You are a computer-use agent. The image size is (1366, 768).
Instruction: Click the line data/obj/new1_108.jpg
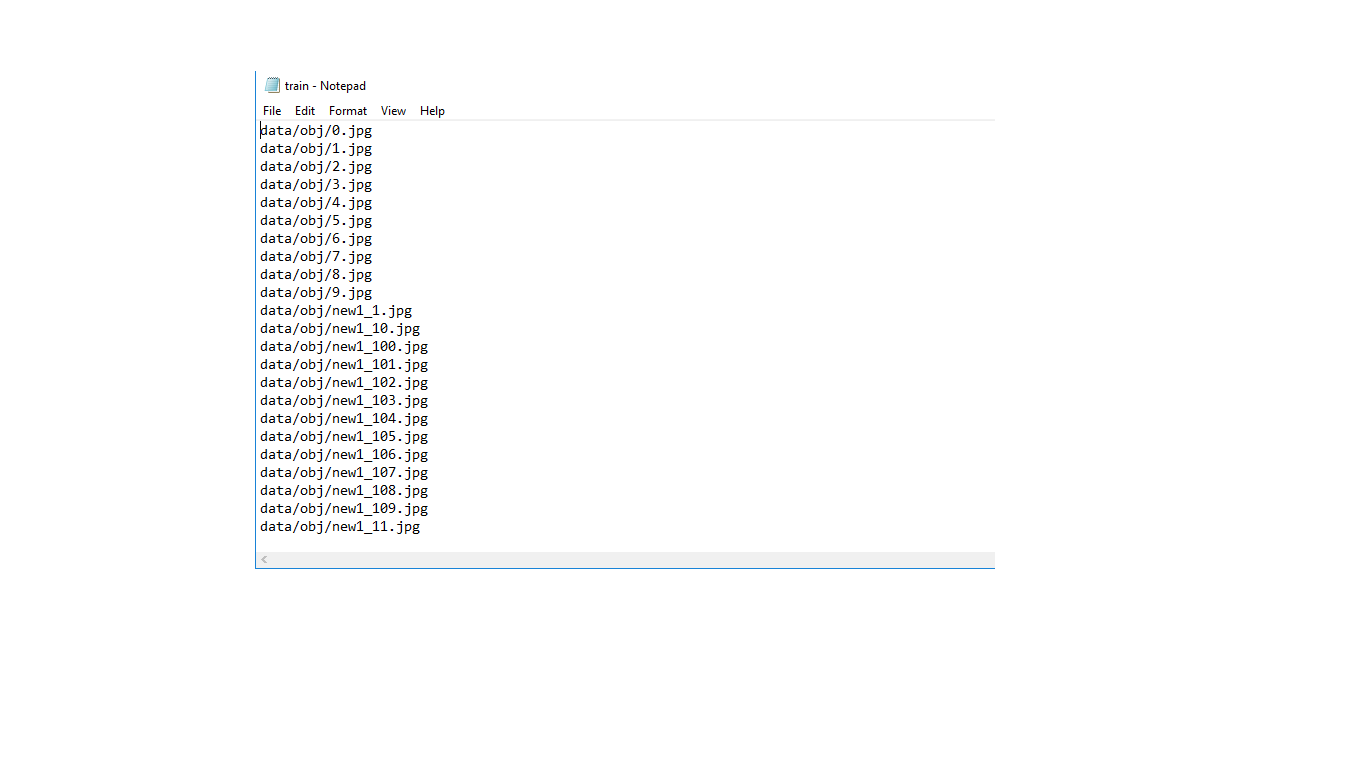(x=344, y=491)
